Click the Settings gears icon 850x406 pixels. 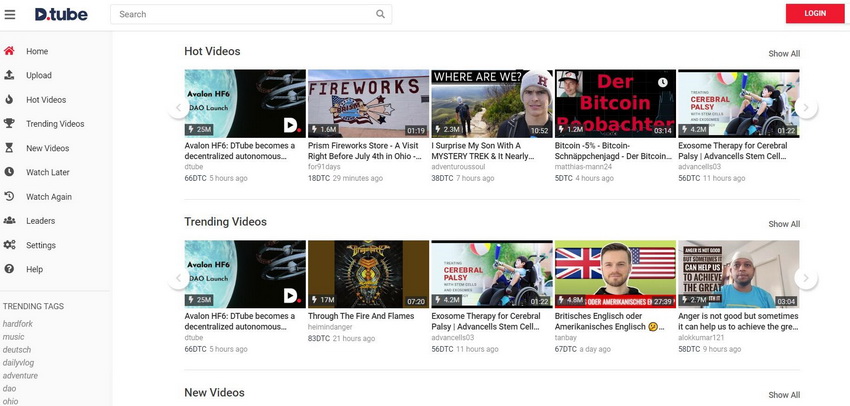coord(9,245)
